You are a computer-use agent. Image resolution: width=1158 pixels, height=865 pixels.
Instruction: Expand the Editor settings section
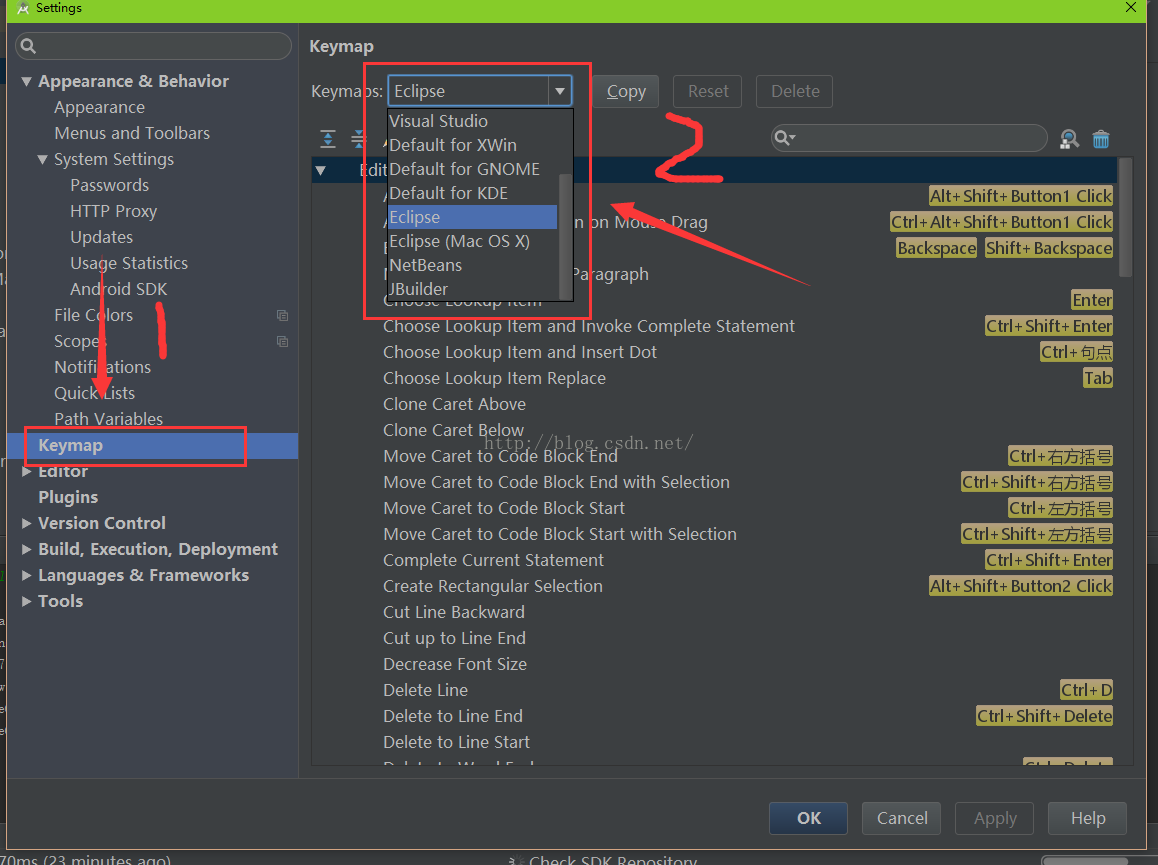coord(27,471)
